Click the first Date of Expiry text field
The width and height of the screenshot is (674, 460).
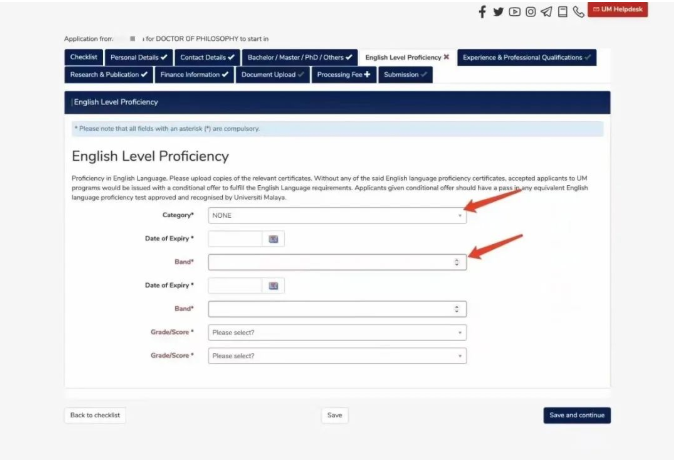pyautogui.click(x=235, y=239)
